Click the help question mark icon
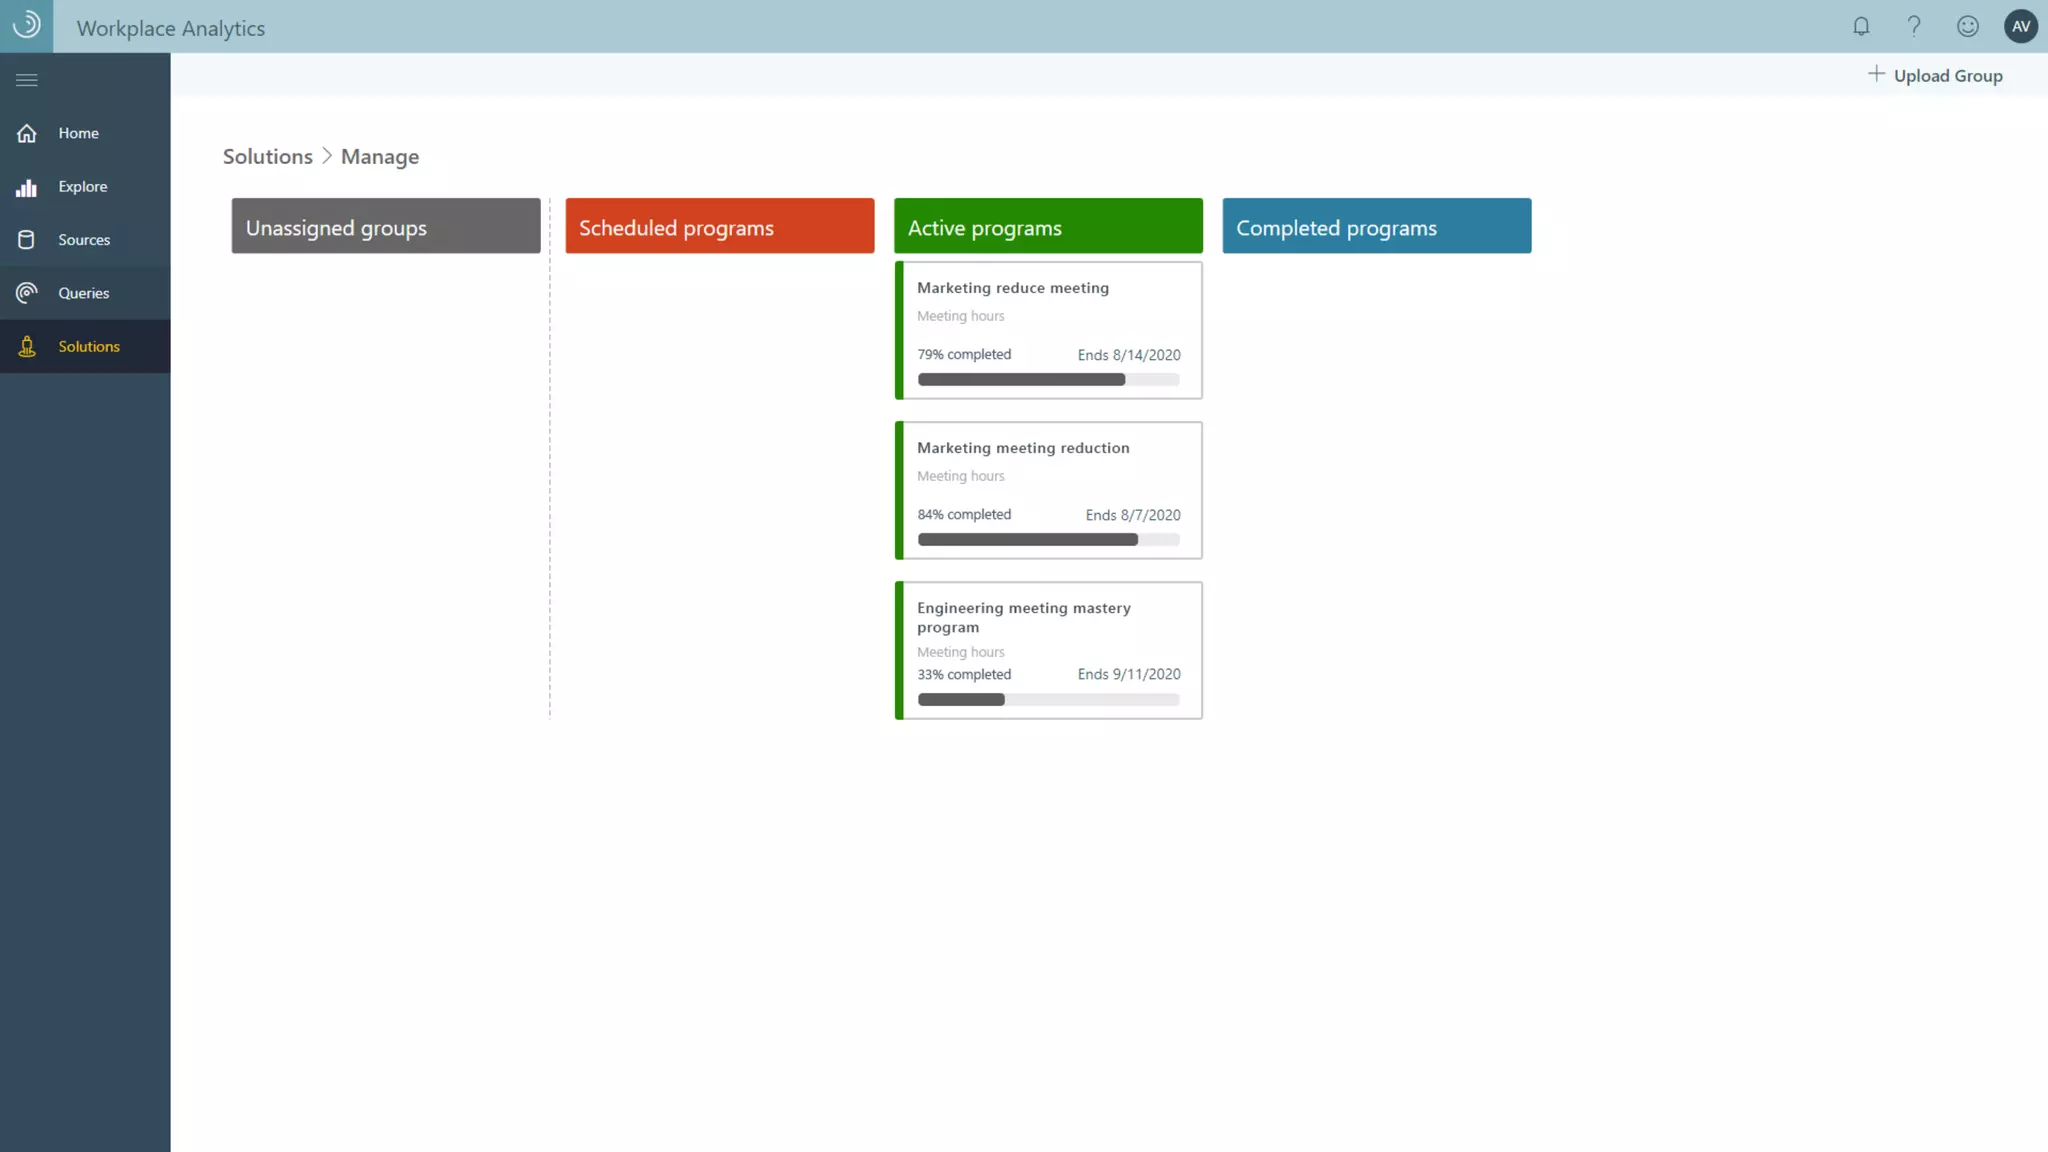 1914,27
